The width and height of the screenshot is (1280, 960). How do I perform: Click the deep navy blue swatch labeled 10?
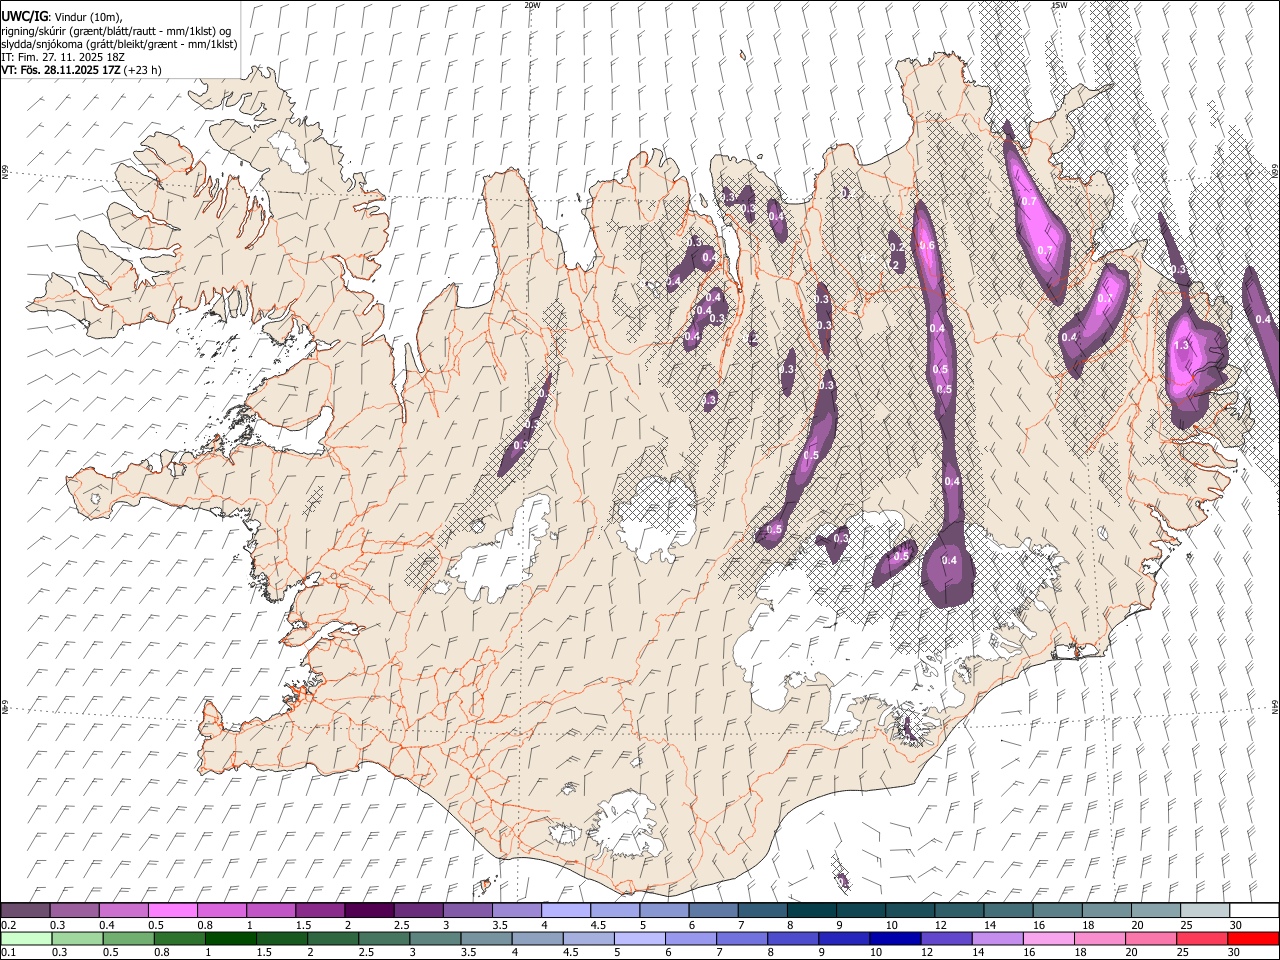coord(896,938)
